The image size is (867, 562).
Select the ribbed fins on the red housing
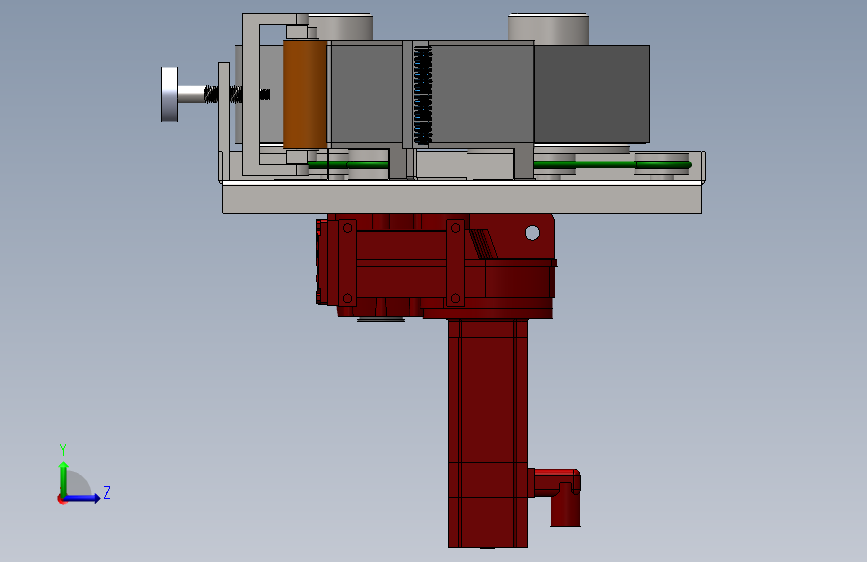(x=483, y=244)
